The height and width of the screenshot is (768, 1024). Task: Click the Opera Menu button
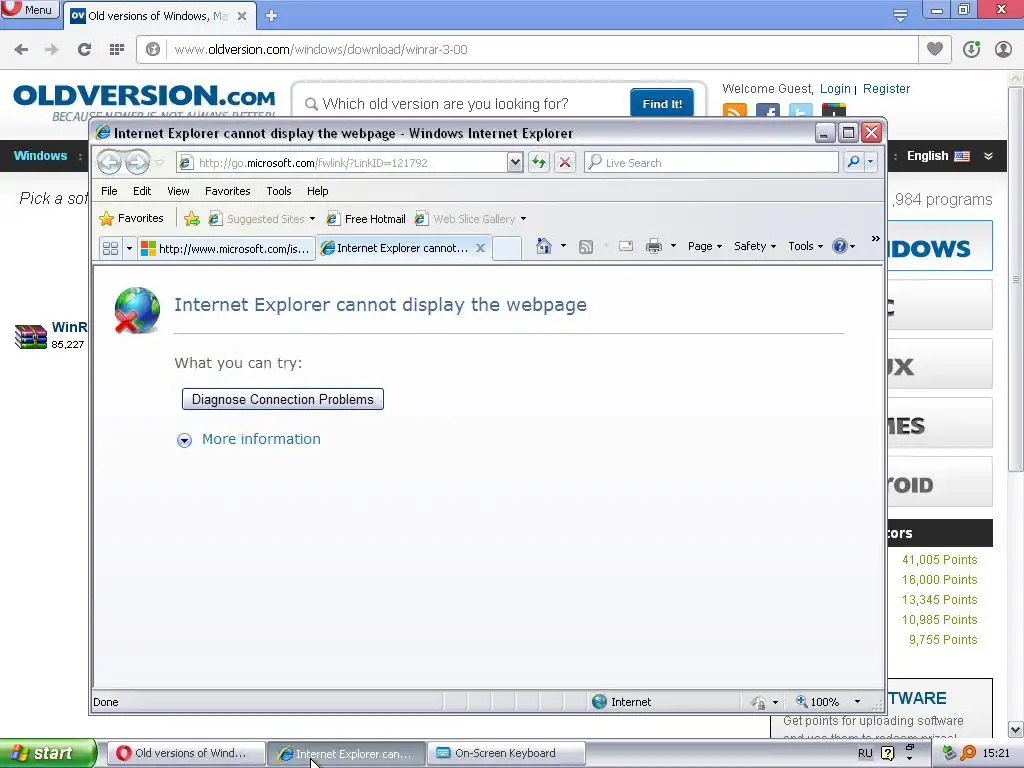(29, 9)
